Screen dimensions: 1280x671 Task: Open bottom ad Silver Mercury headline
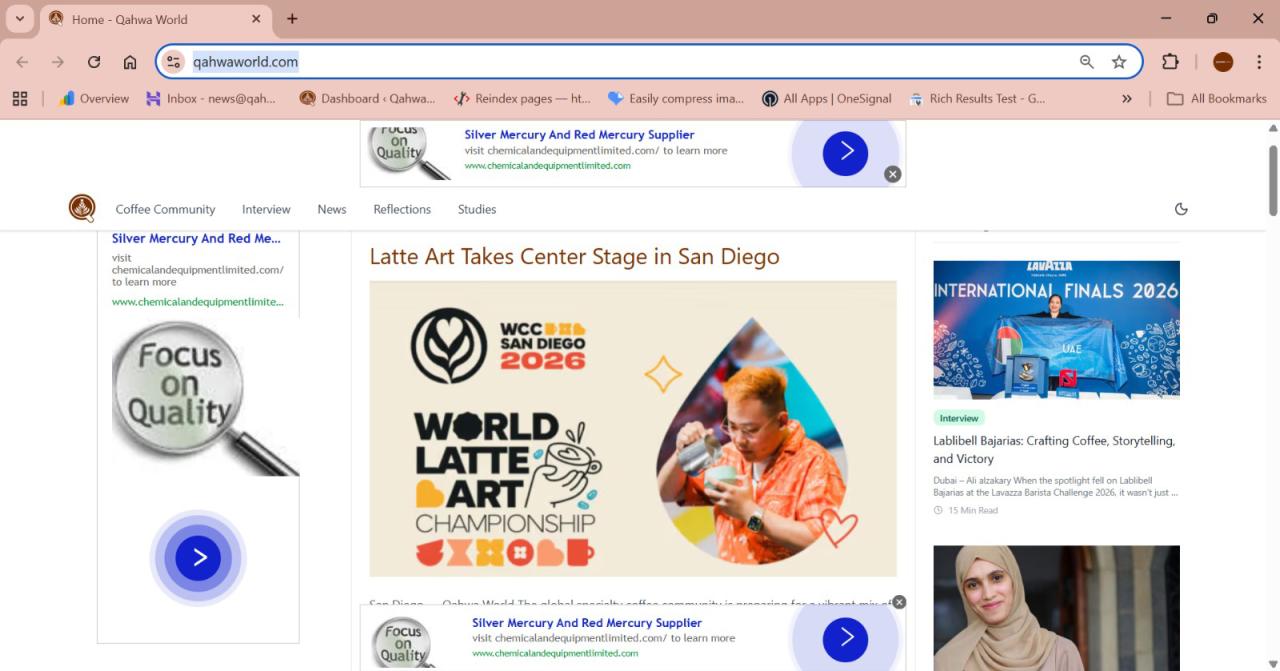click(587, 622)
